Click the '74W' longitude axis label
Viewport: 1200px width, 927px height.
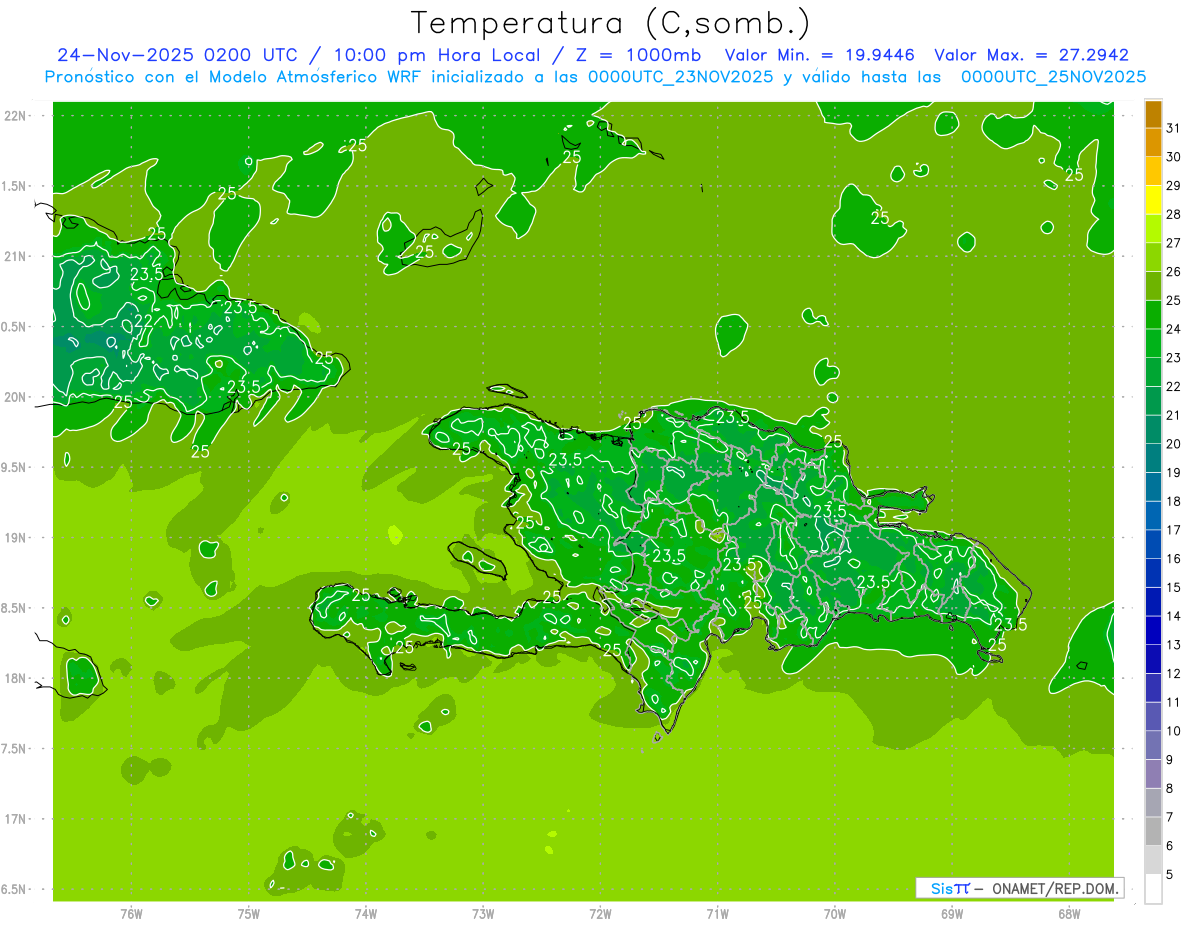click(x=366, y=914)
